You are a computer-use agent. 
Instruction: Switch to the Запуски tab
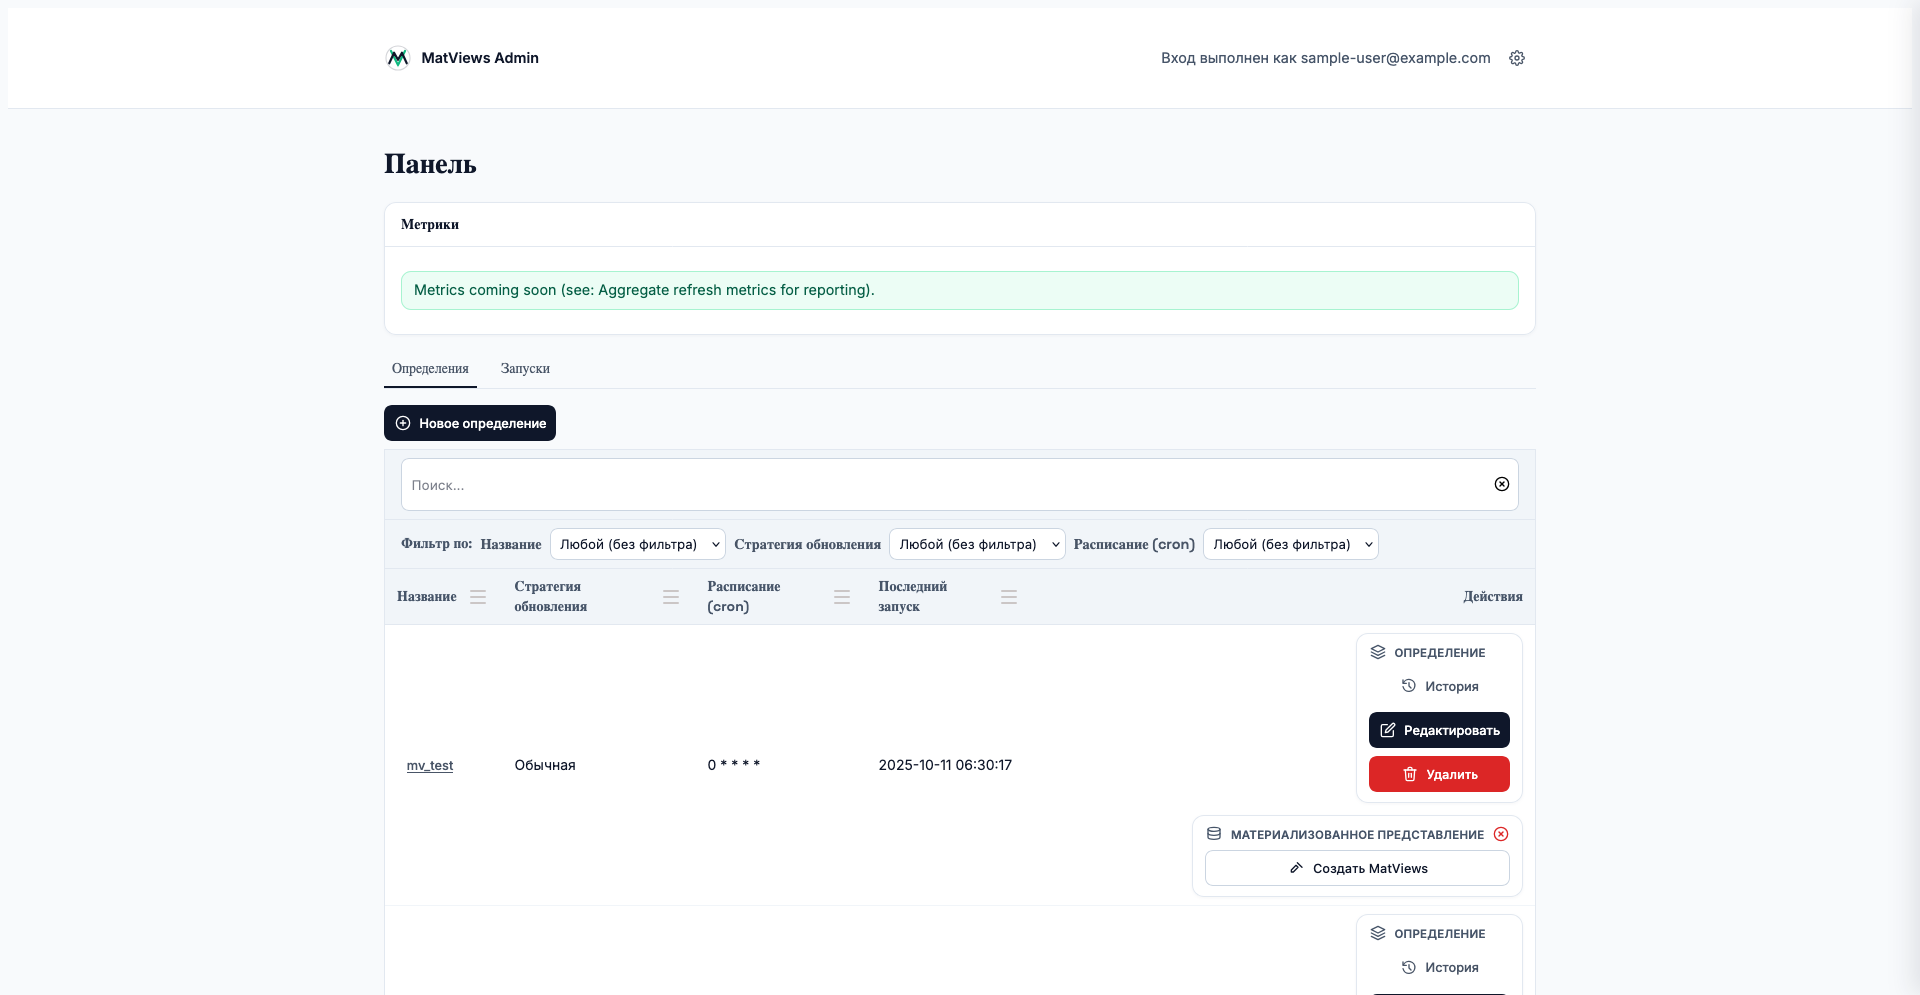pos(525,369)
